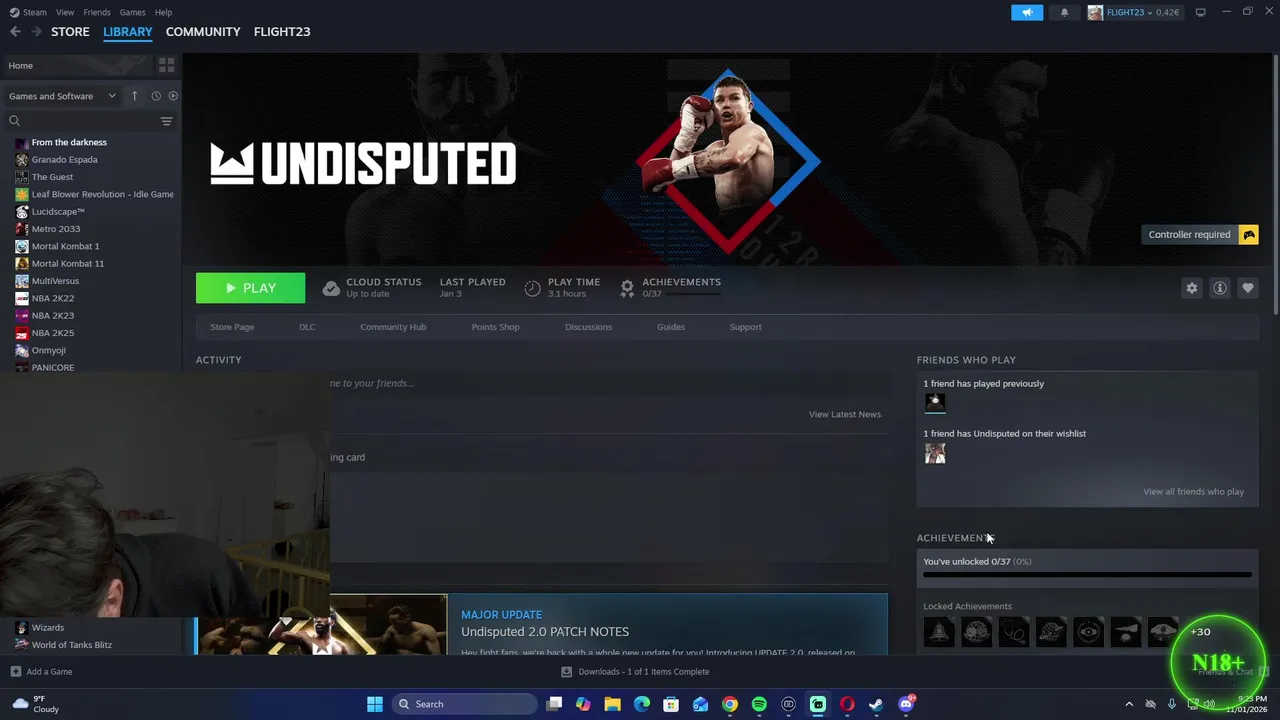Click the PLAY TIME clock icon
The image size is (1280, 720).
tap(533, 288)
